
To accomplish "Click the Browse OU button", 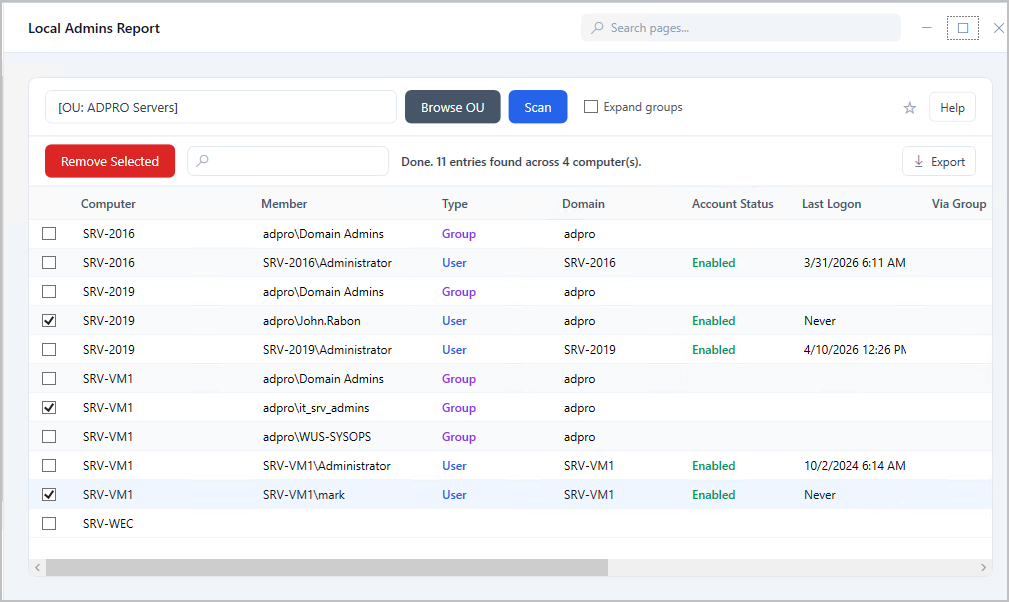I will pos(452,107).
